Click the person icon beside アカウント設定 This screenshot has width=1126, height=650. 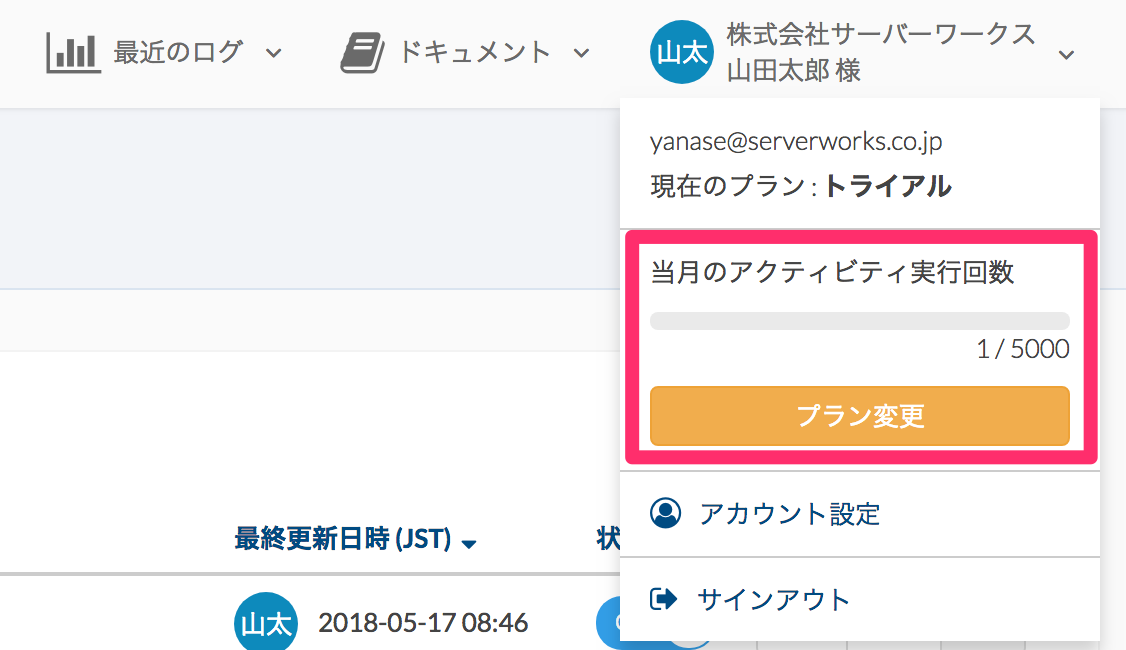666,514
